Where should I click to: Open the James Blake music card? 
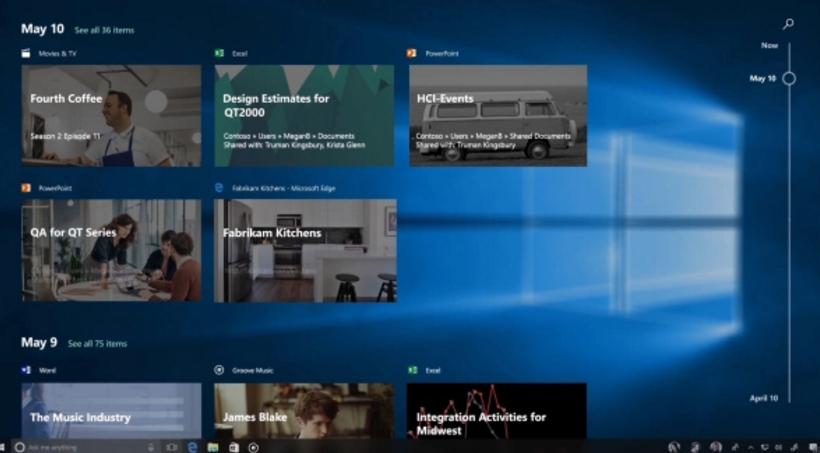(304, 411)
